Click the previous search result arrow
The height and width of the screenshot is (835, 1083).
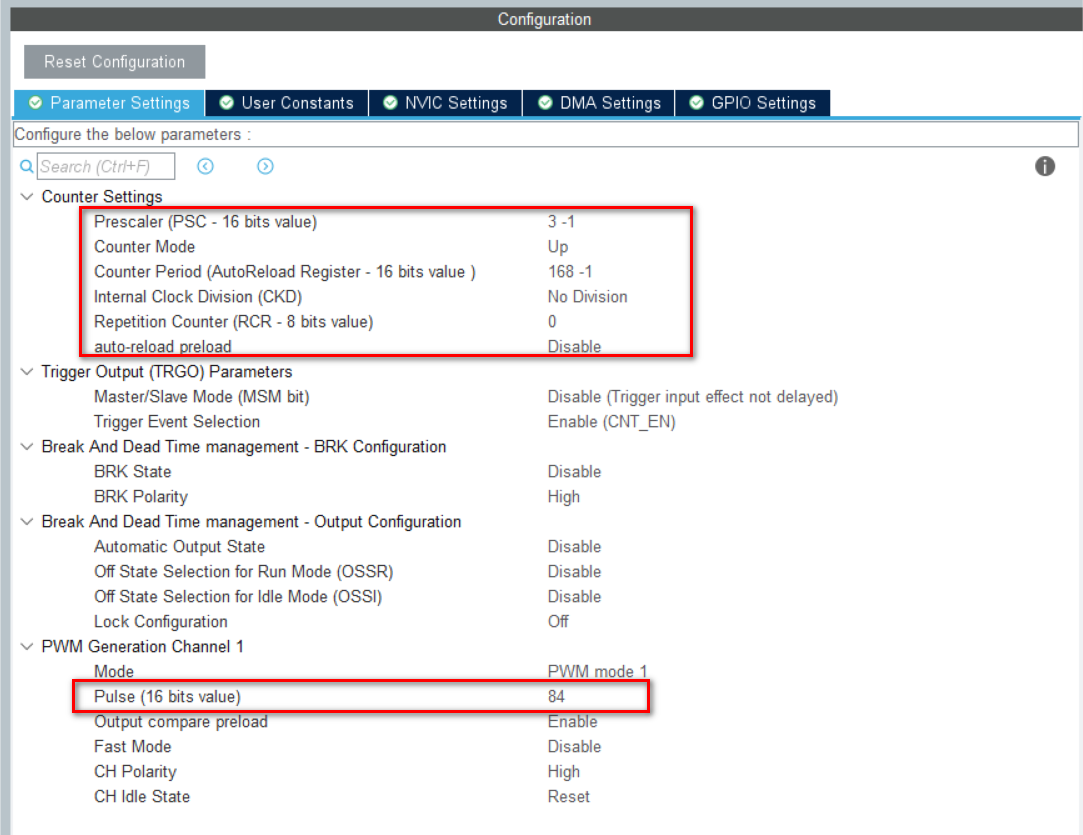tap(205, 166)
